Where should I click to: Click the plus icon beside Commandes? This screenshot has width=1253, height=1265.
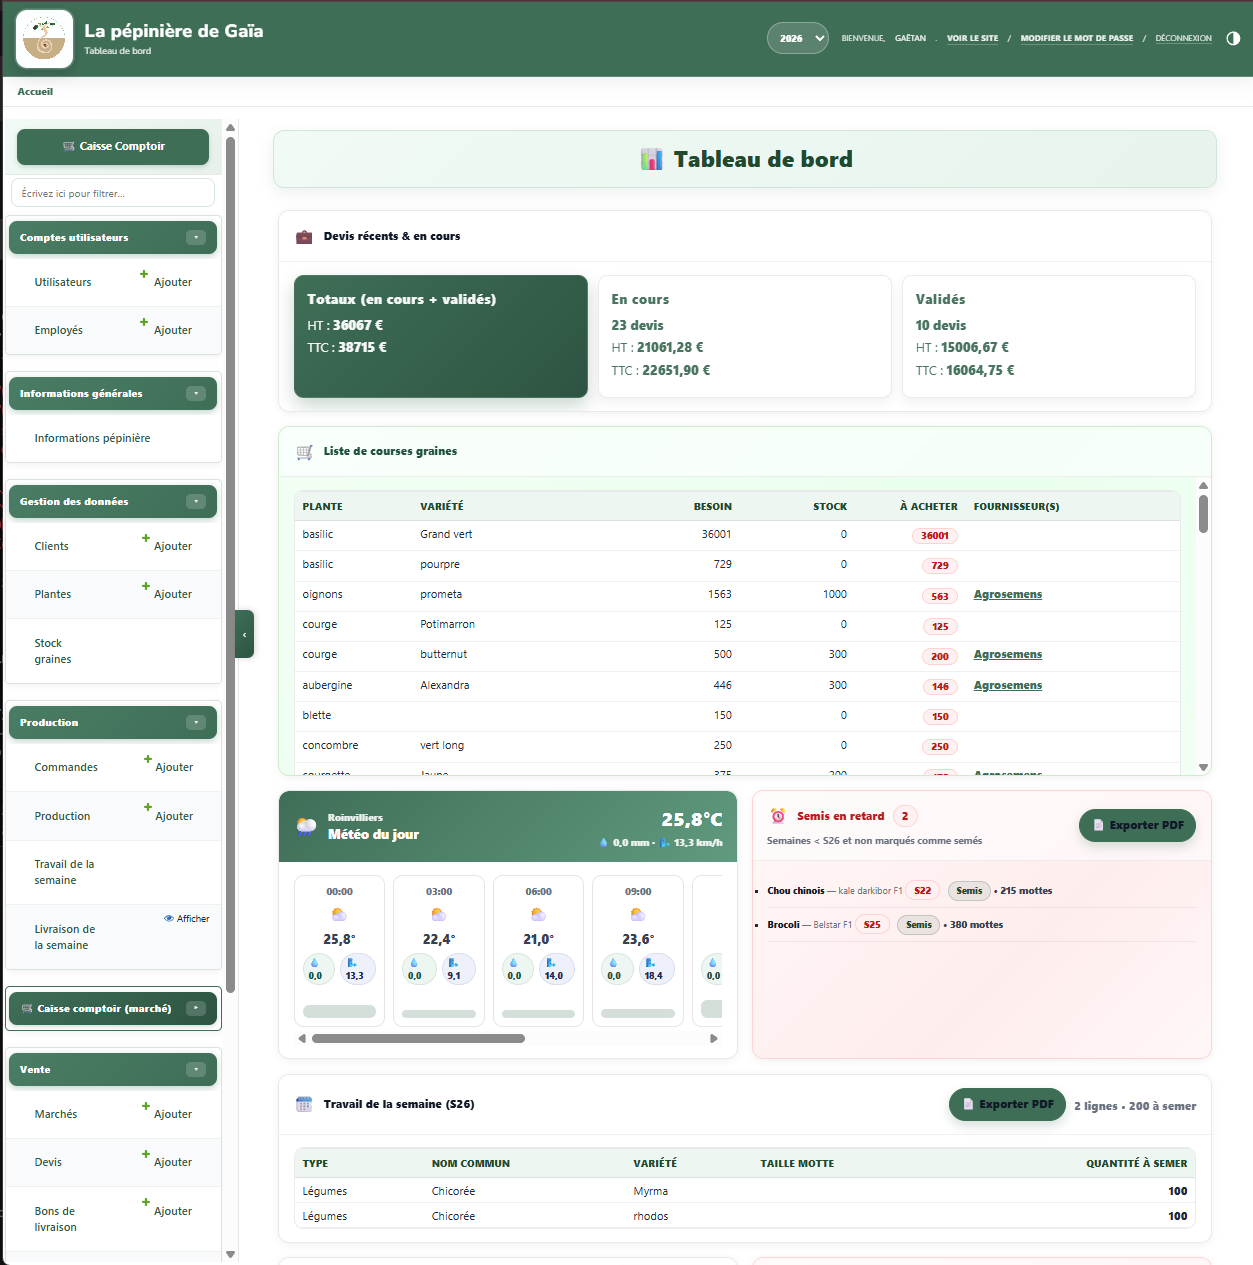(x=147, y=759)
